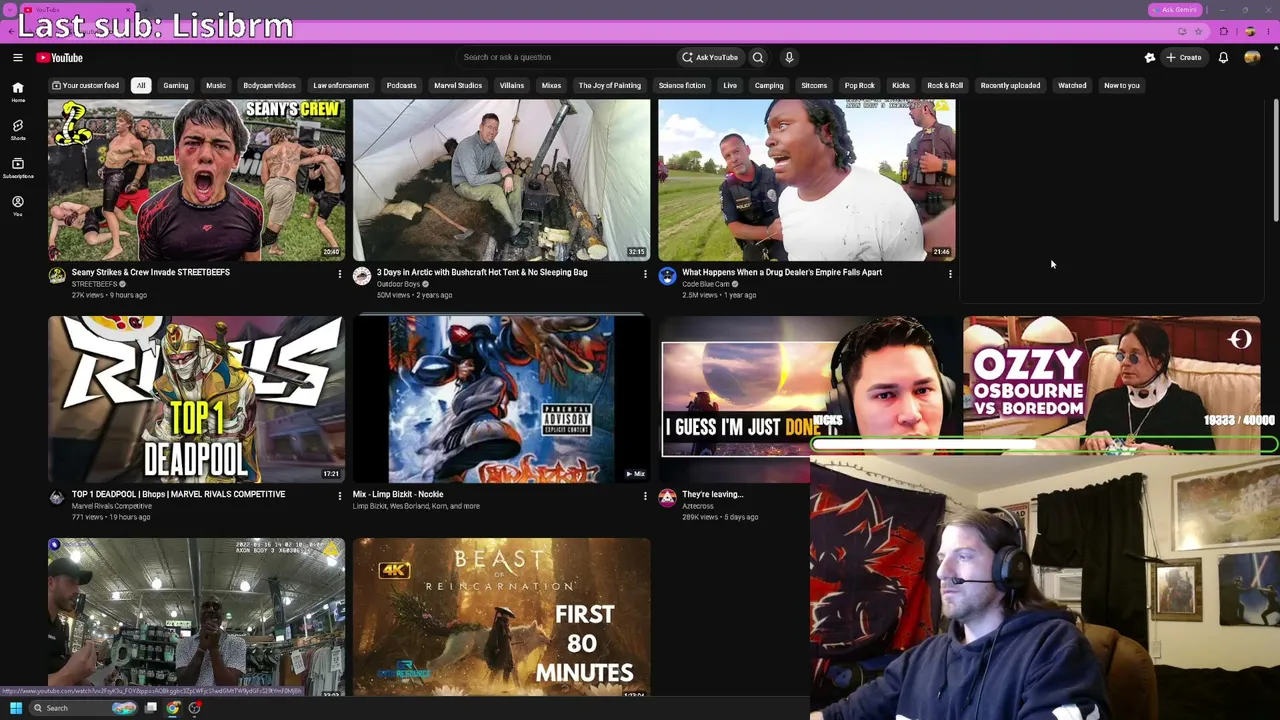Image resolution: width=1280 pixels, height=720 pixels.
Task: Open Home in the left sidebar
Action: [x=17, y=92]
